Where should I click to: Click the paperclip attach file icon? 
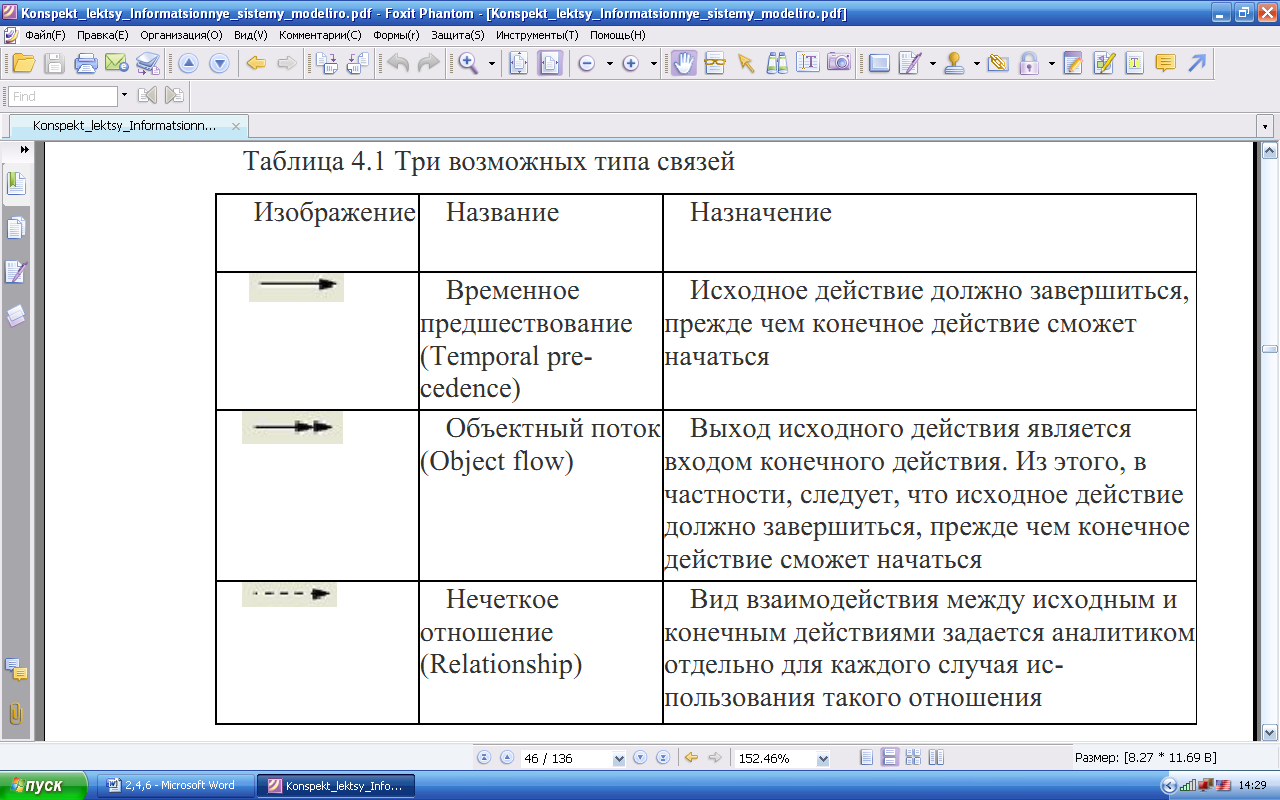point(997,63)
